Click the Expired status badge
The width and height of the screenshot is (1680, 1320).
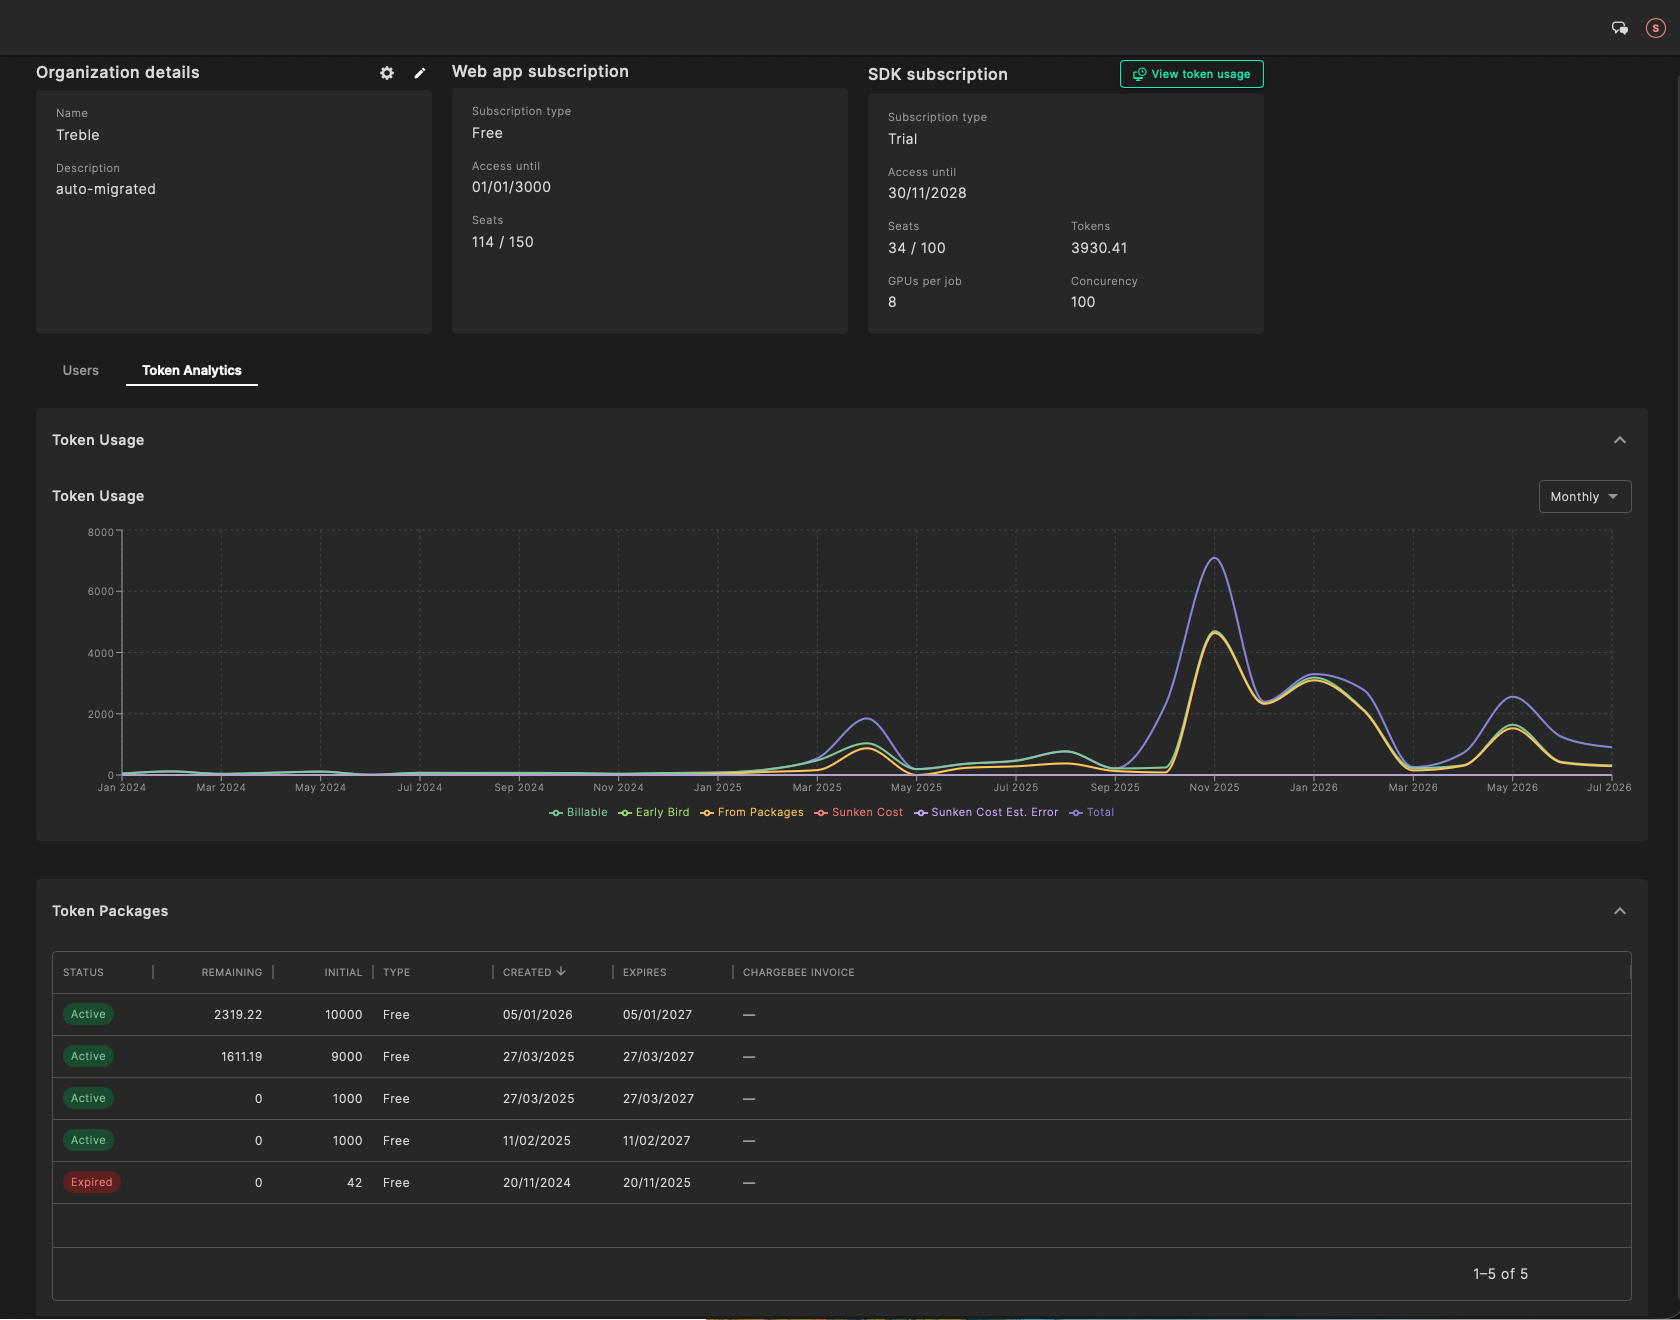coord(91,1182)
